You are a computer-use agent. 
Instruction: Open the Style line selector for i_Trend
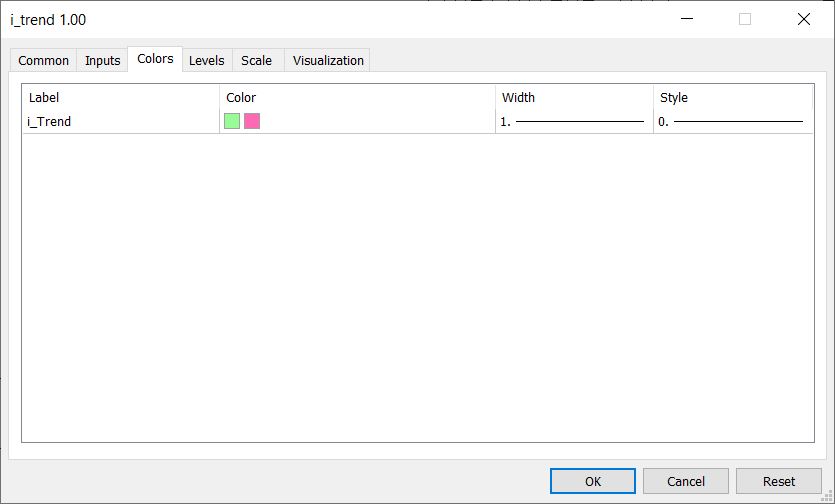pyautogui.click(x=732, y=121)
